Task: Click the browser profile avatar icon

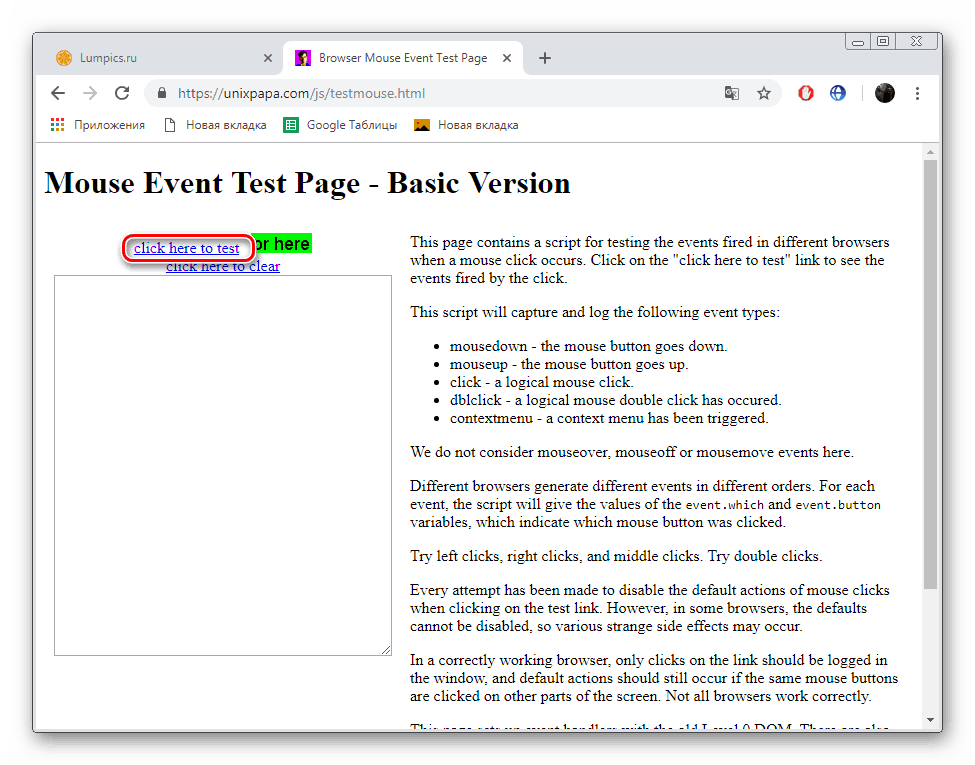Action: click(884, 92)
